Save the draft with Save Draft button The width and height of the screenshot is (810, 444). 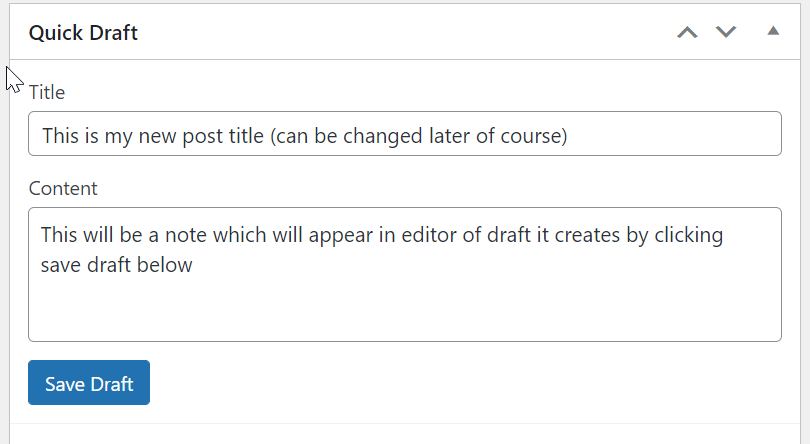point(89,382)
